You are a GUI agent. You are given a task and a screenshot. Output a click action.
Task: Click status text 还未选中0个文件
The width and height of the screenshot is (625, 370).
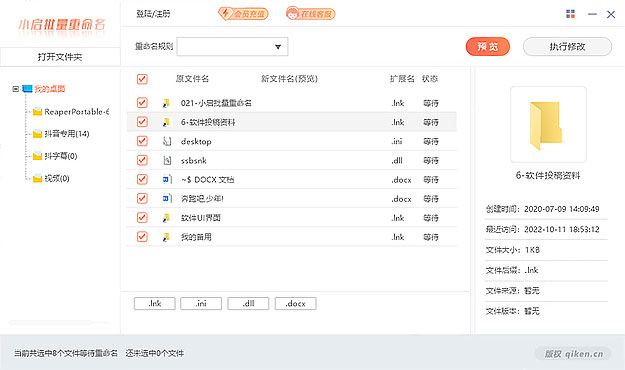pyautogui.click(x=155, y=353)
